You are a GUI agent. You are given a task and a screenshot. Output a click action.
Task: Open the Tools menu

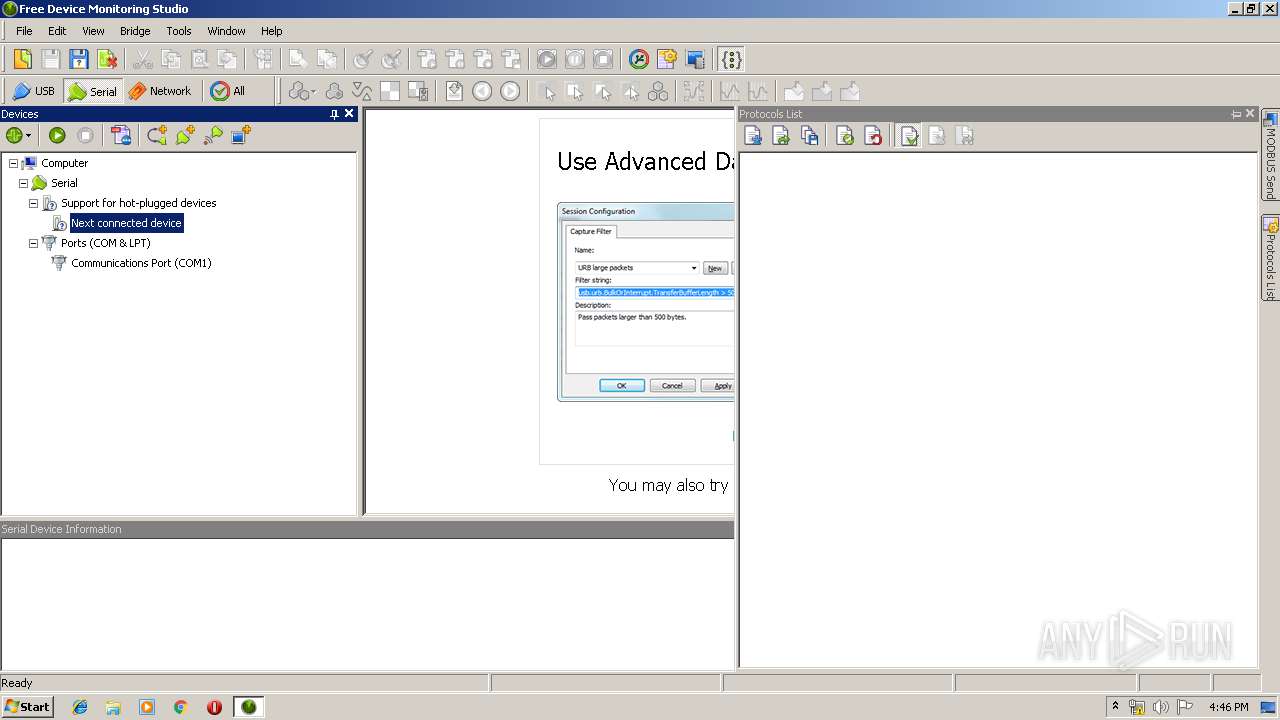(179, 31)
